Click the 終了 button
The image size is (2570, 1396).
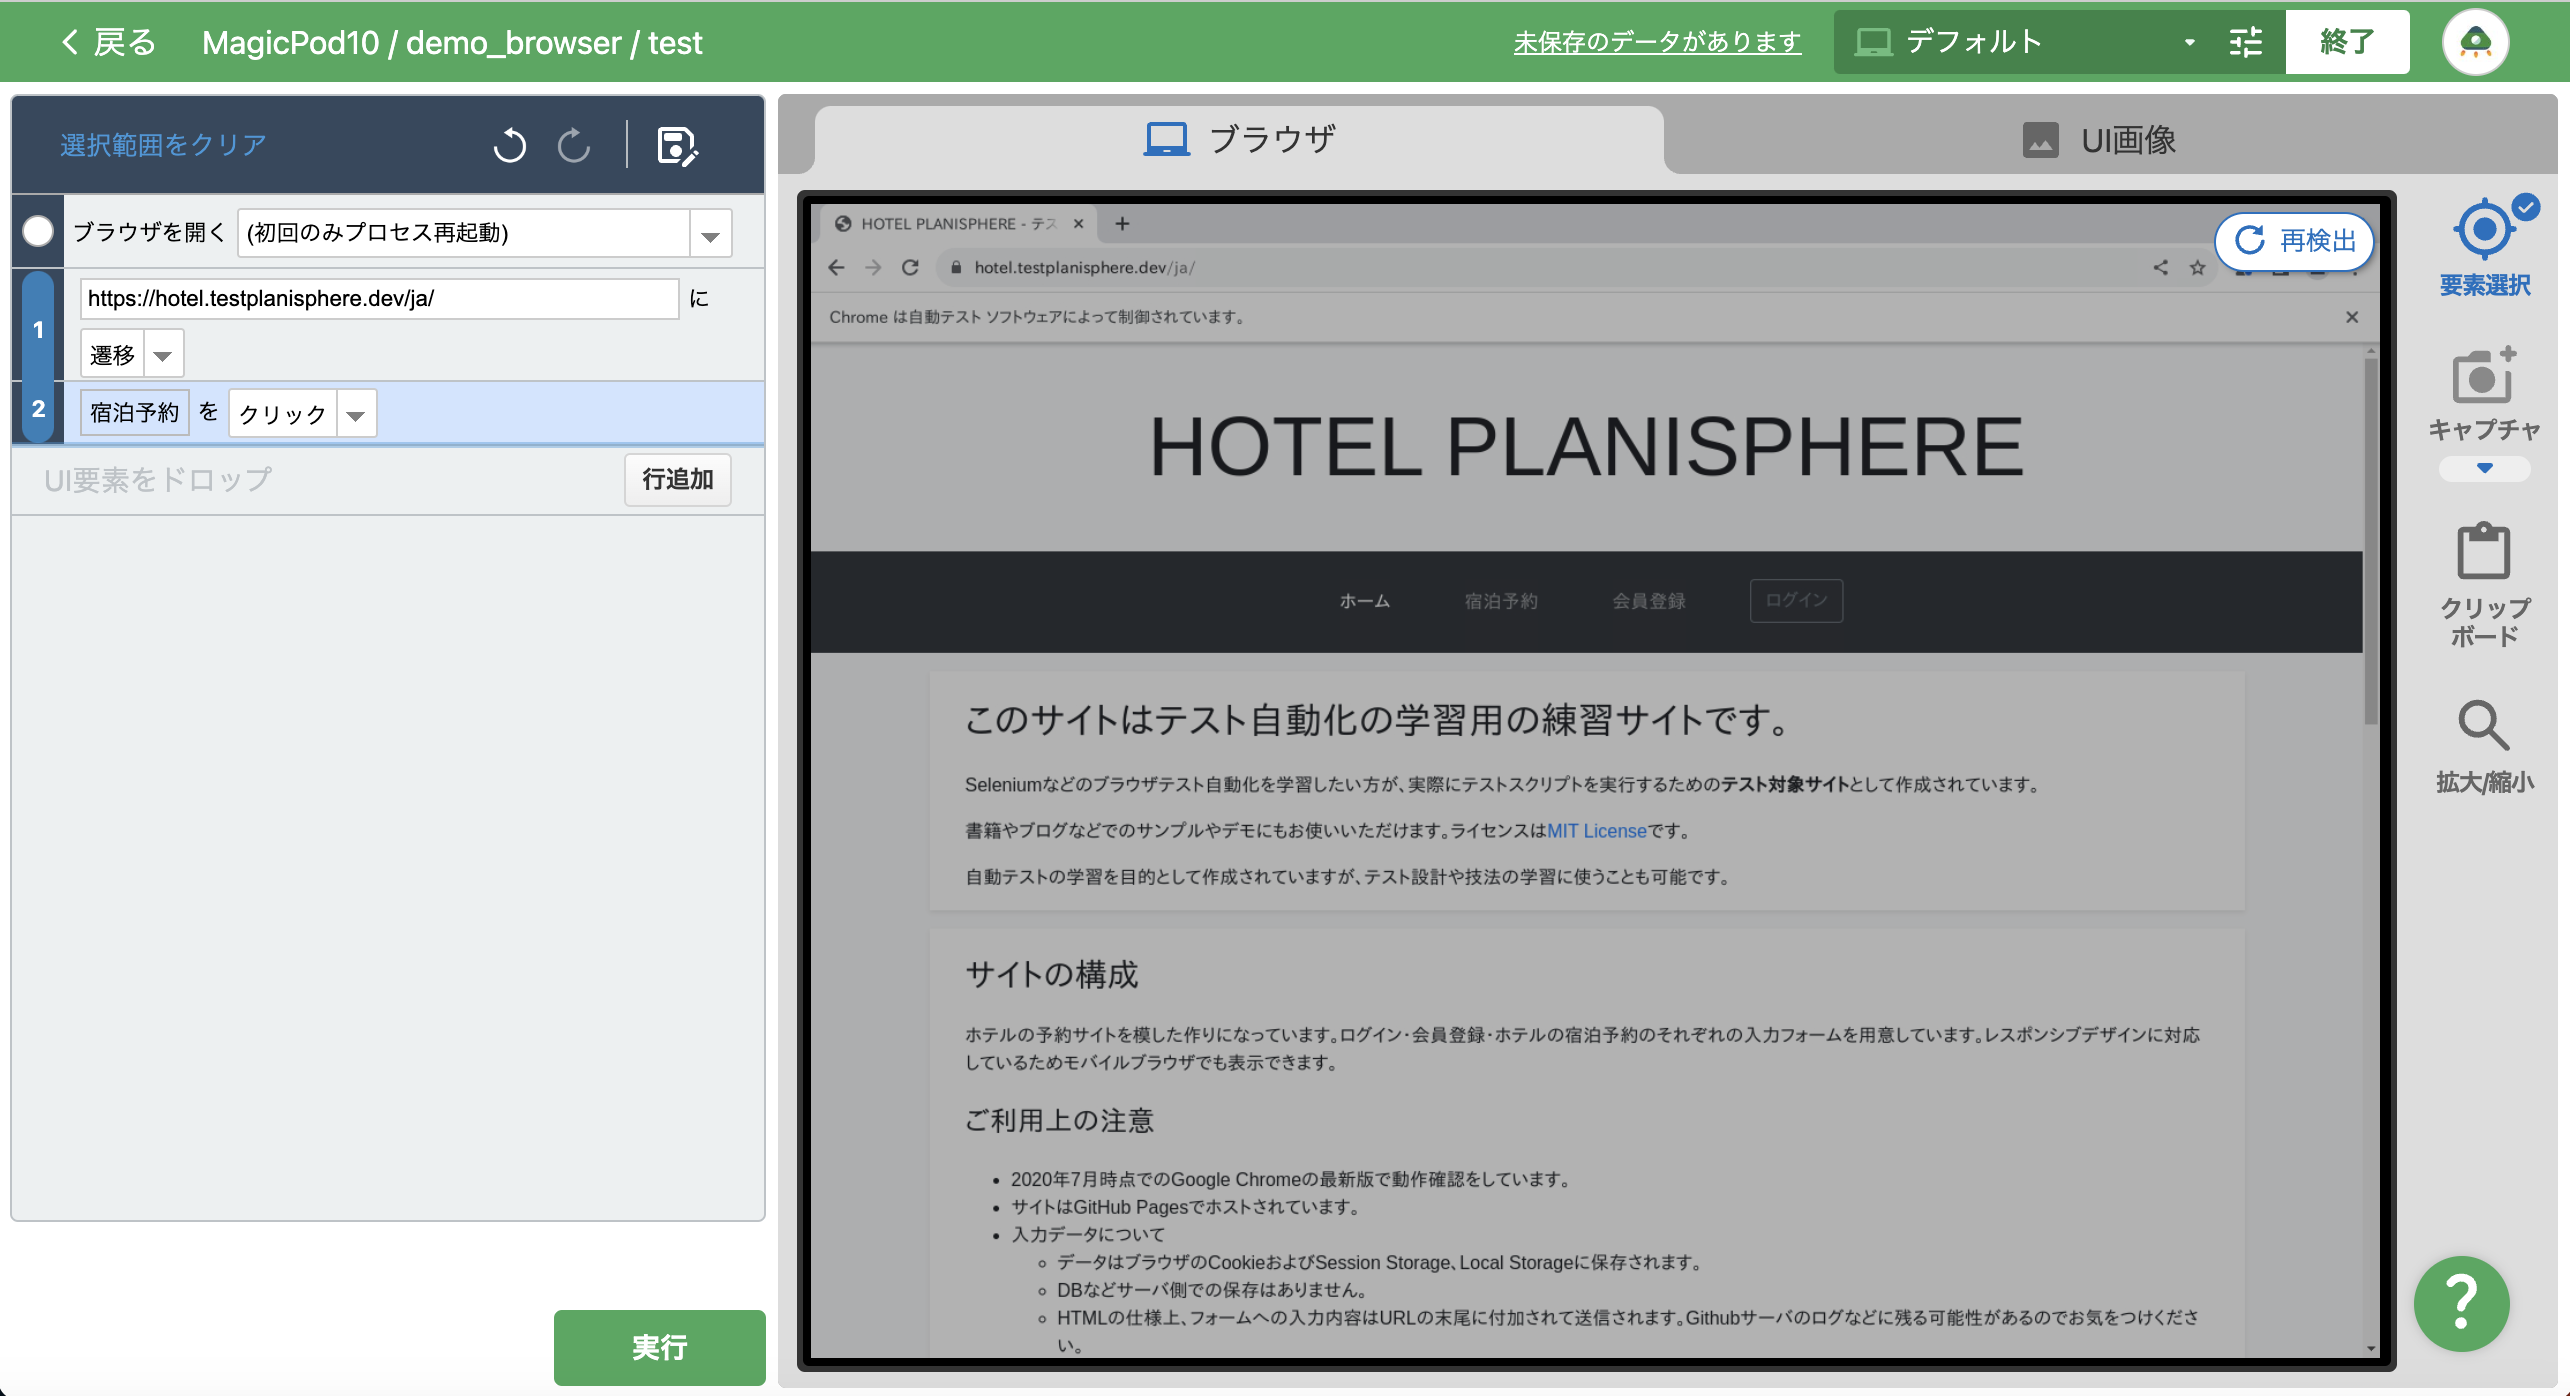pyautogui.click(x=2346, y=42)
